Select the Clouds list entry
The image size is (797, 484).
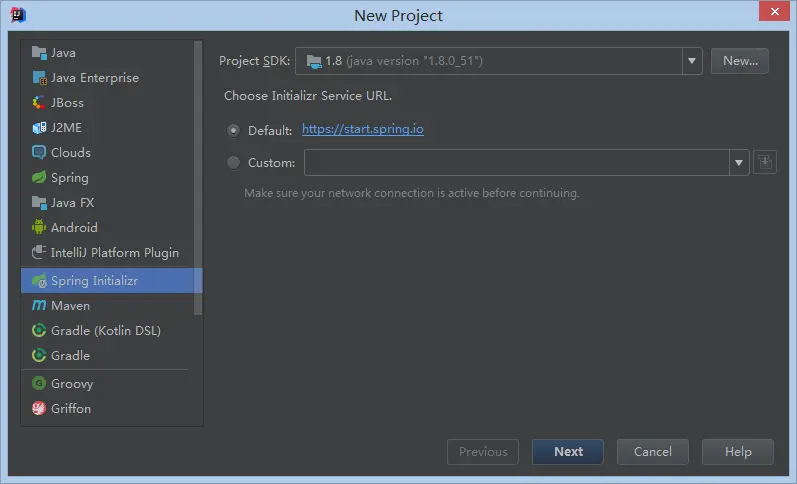pyautogui.click(x=107, y=152)
